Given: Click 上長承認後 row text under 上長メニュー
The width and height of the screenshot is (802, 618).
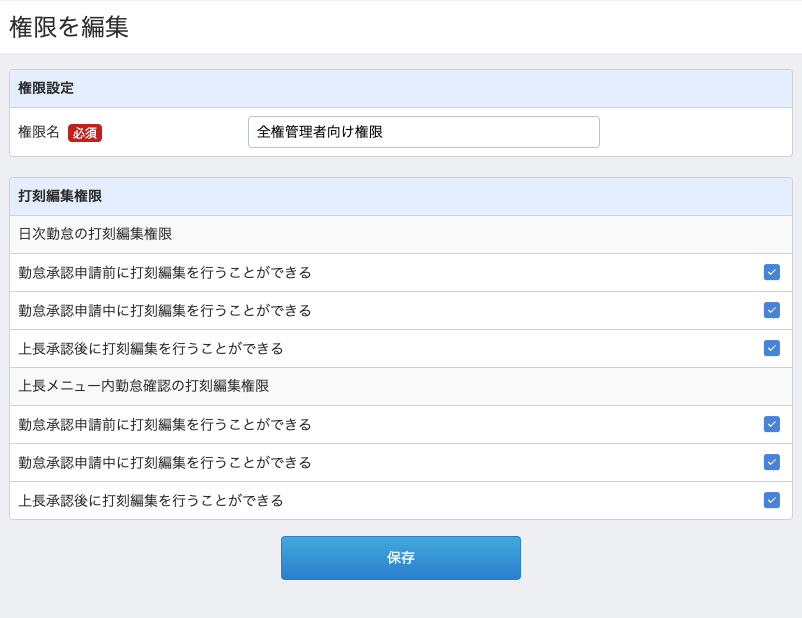Looking at the screenshot, I should tap(151, 500).
